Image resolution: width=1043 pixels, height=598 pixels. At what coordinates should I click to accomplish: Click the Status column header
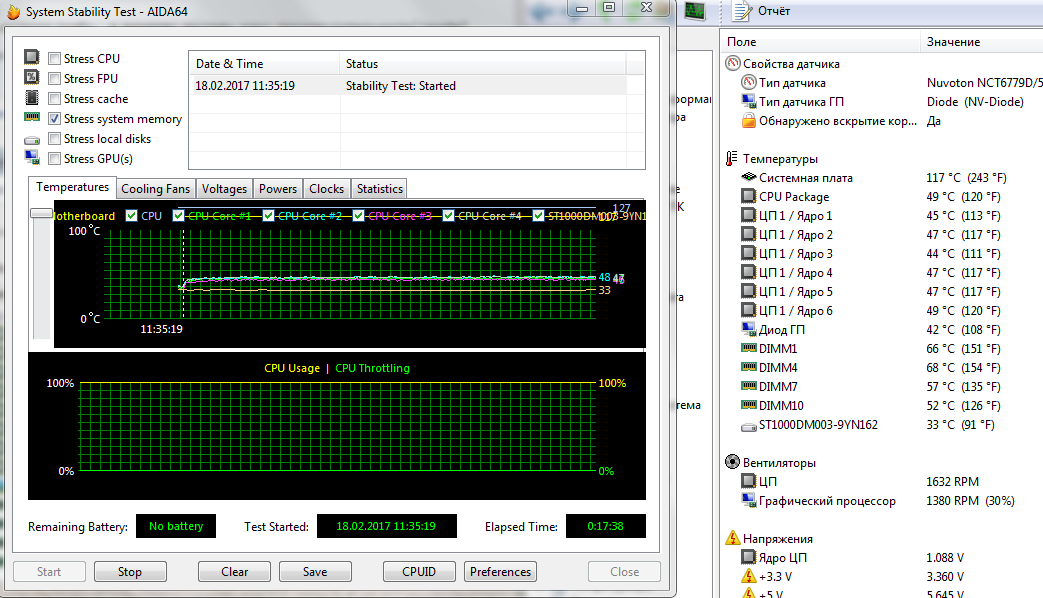483,64
